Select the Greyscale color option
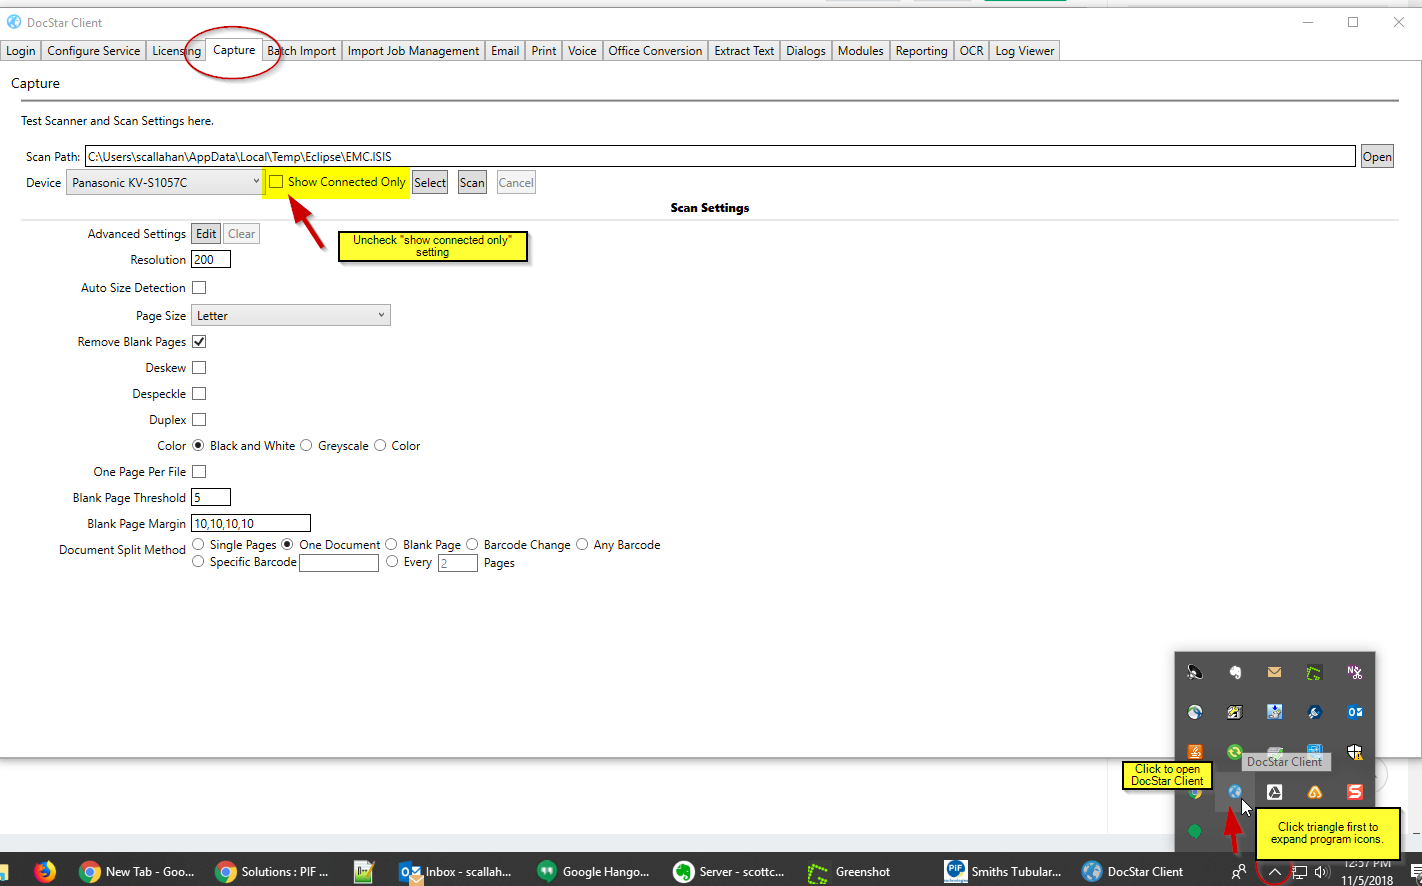The image size is (1422, 886). tap(306, 446)
